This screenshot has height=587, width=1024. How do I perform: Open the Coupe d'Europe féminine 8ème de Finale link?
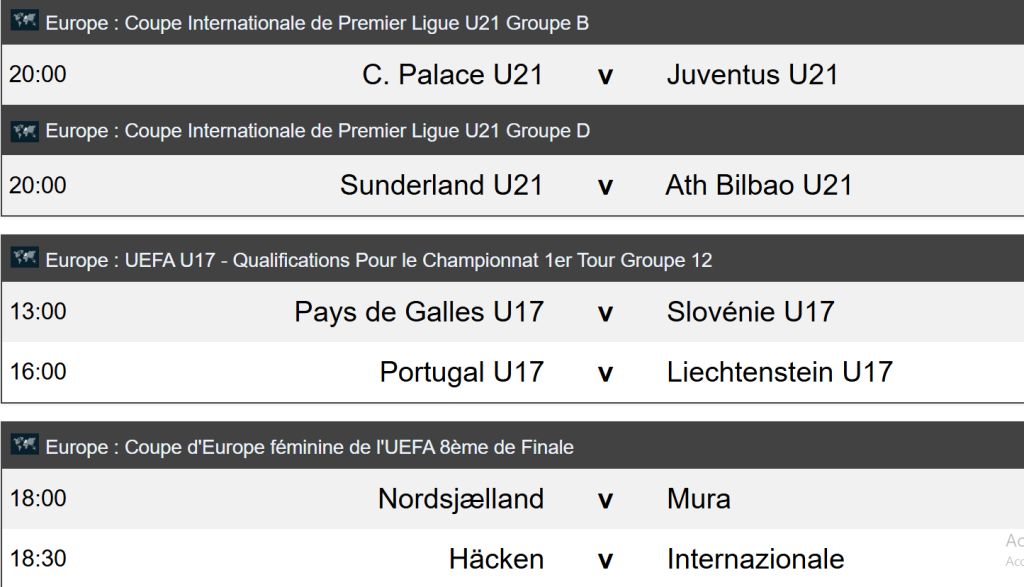click(x=310, y=447)
